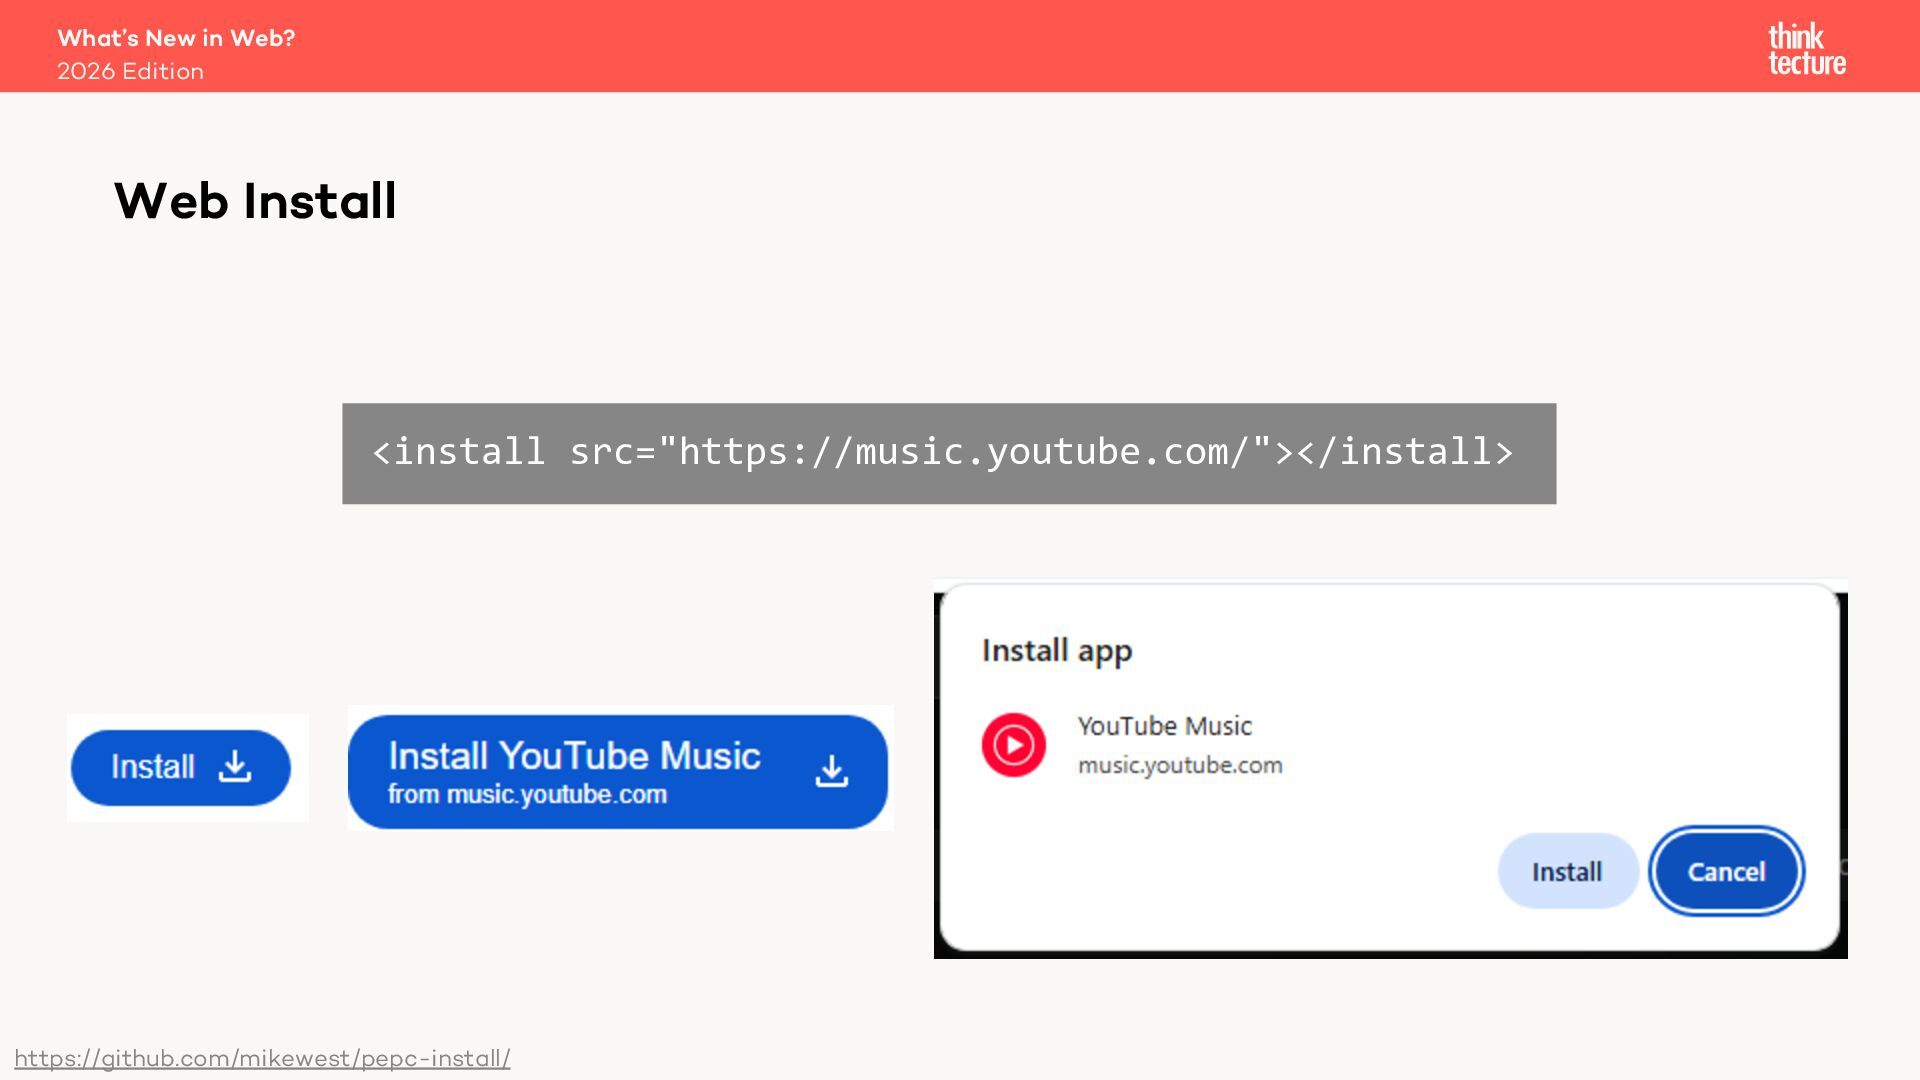Click the 2026 Edition subtitle
The width and height of the screenshot is (1920, 1080).
click(130, 71)
